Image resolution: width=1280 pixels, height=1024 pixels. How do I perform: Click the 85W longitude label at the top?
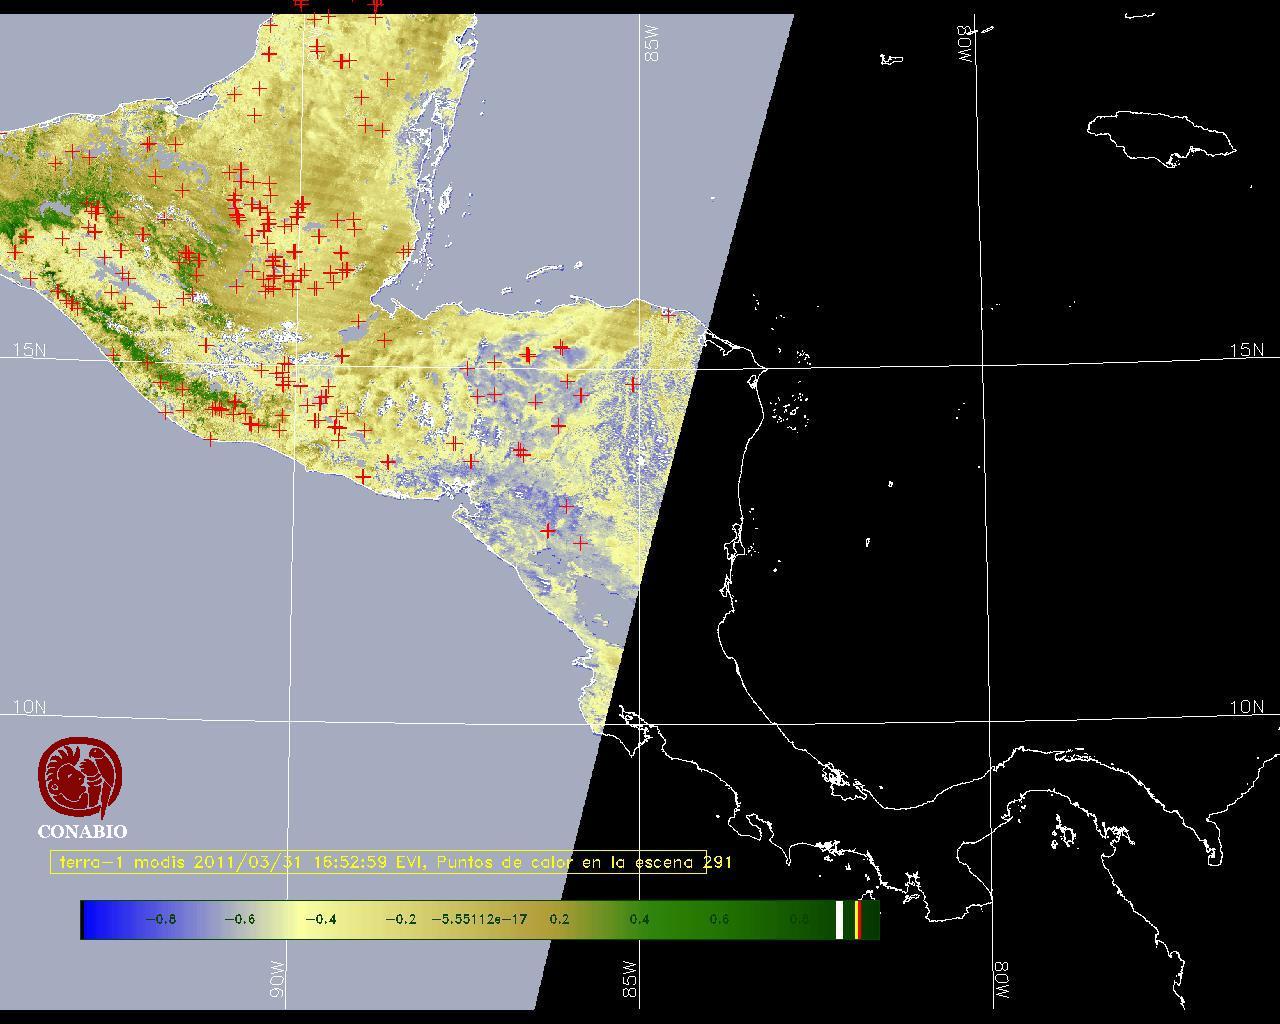click(653, 44)
